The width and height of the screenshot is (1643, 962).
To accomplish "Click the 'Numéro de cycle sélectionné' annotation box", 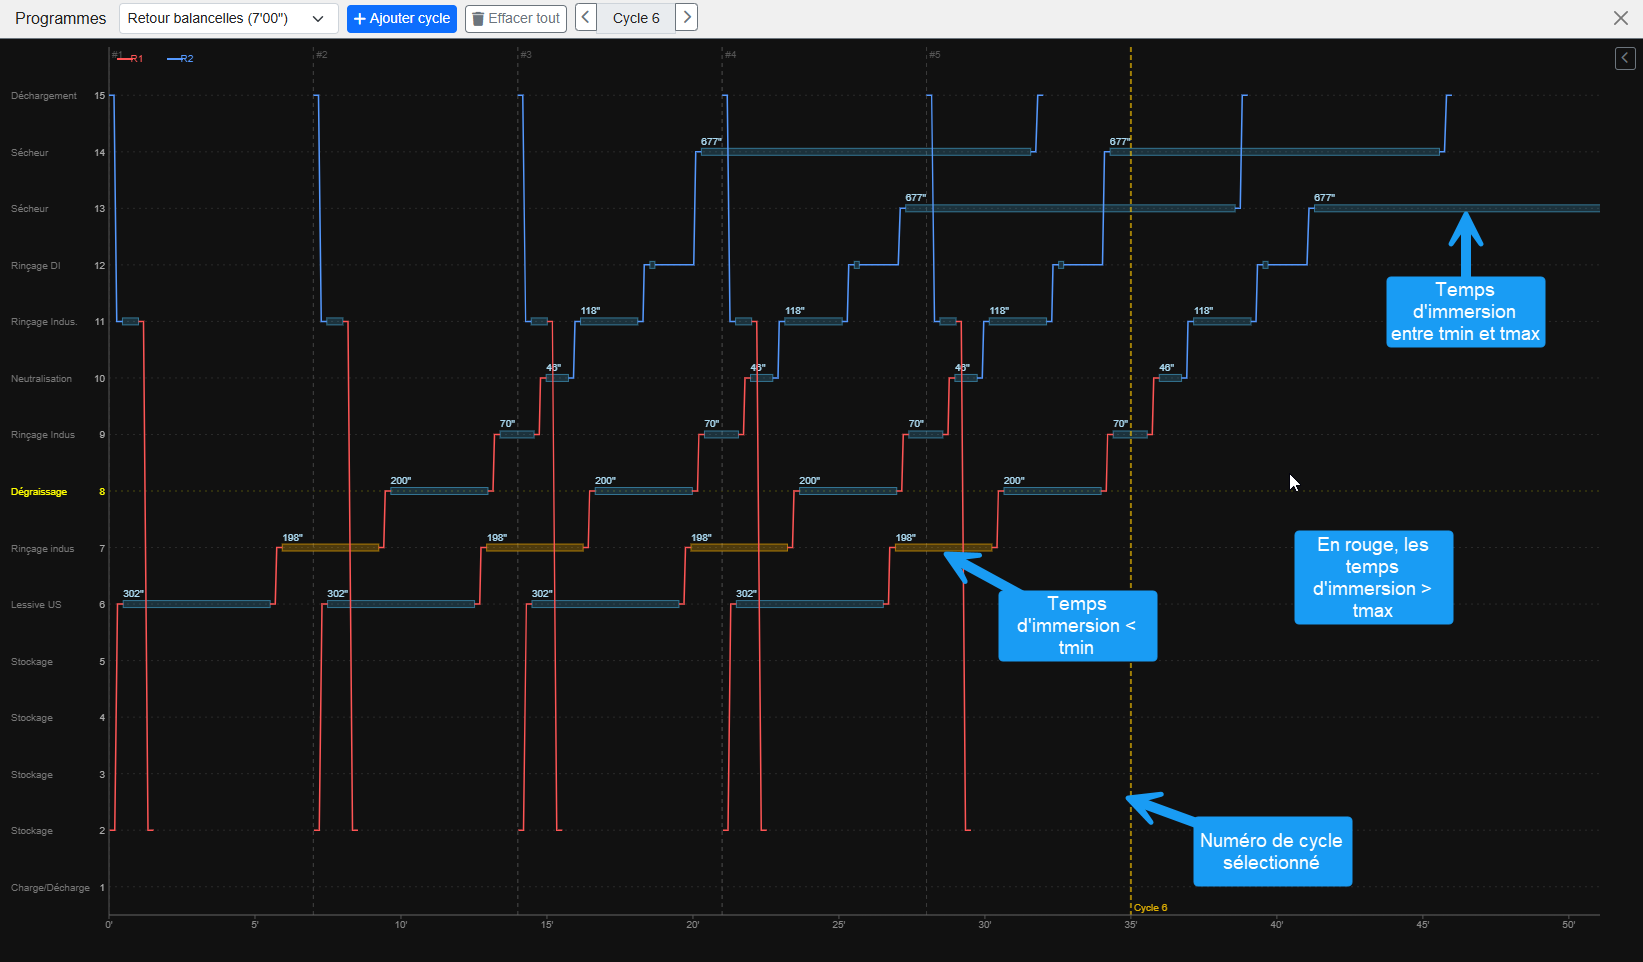I will pos(1272,852).
